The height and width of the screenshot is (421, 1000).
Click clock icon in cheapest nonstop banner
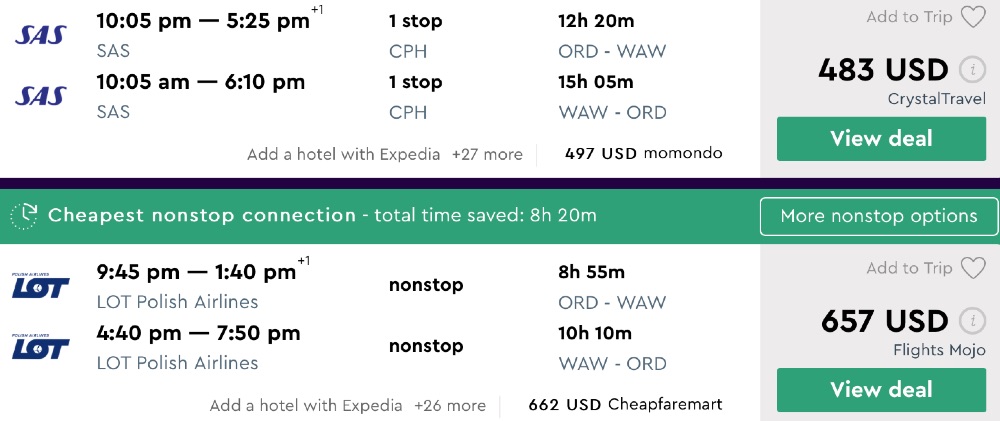[x=25, y=215]
